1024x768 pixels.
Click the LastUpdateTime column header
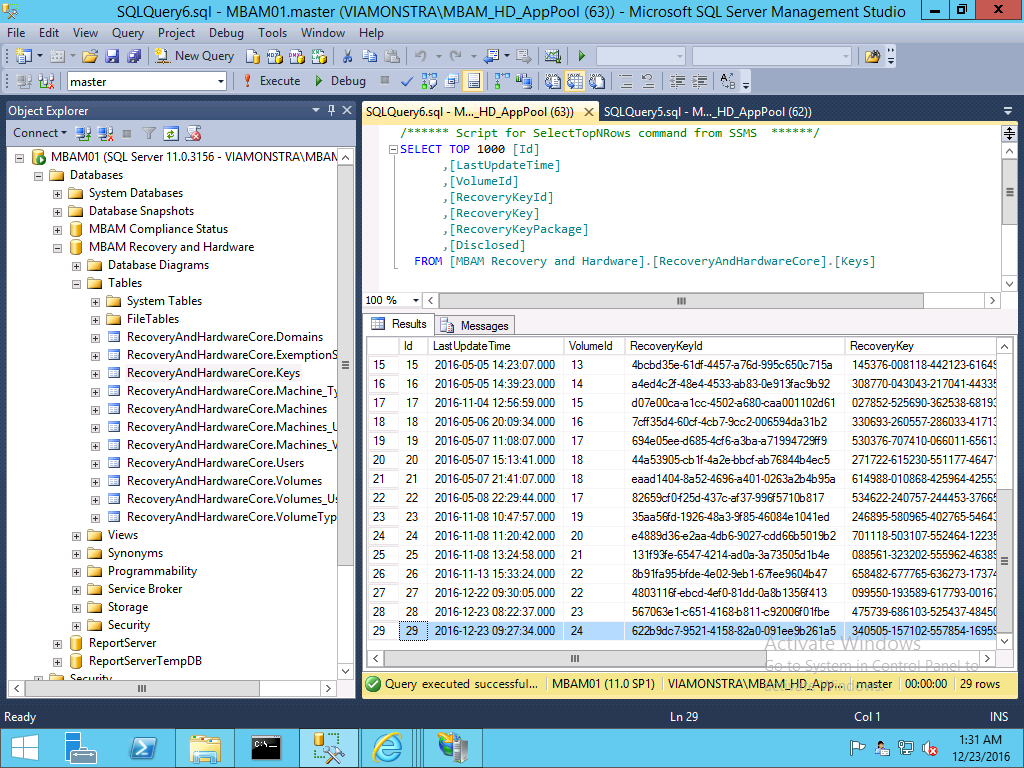click(495, 346)
